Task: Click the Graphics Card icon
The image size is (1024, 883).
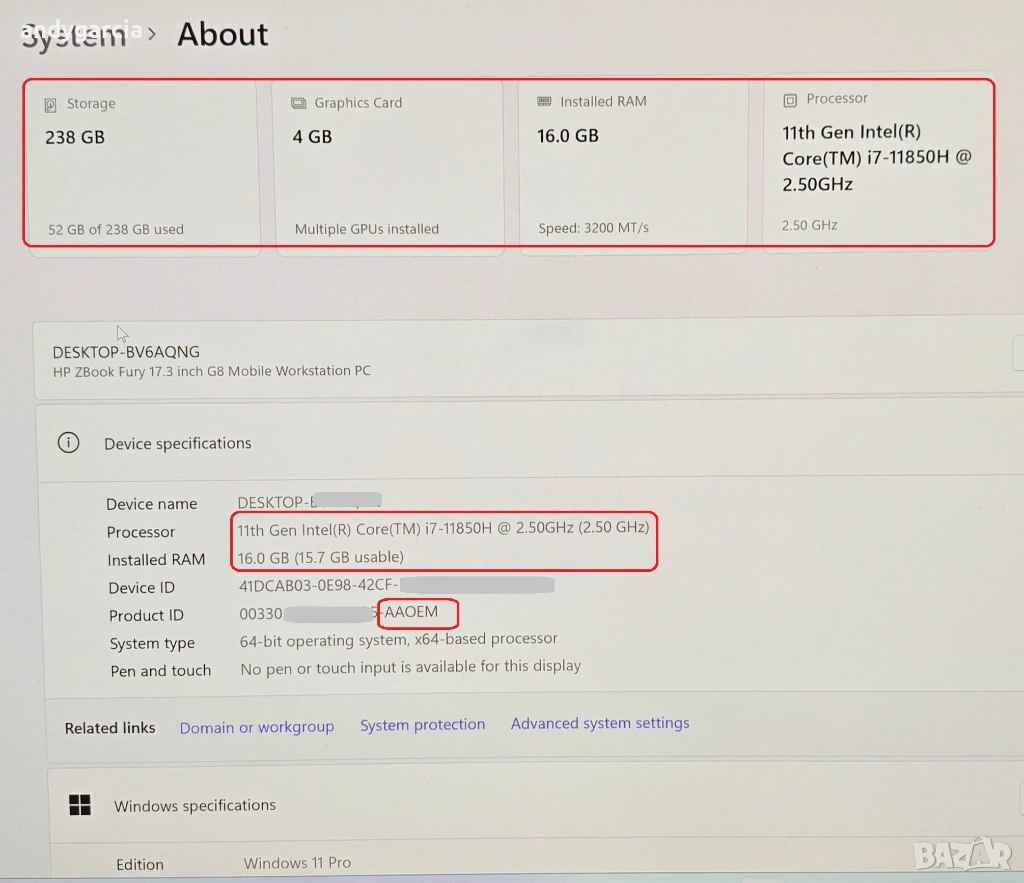Action: coord(298,103)
